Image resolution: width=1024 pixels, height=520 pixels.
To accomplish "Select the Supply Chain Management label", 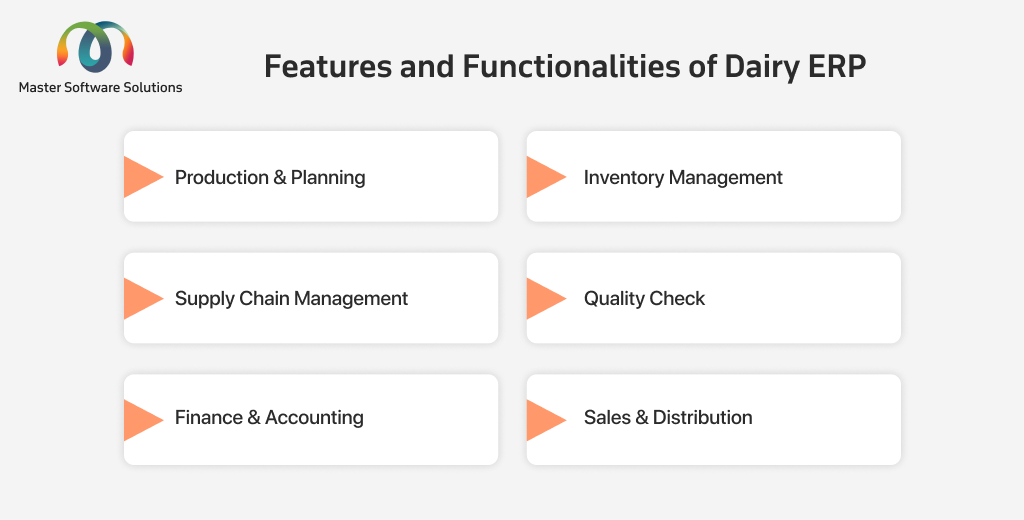I will coord(291,299).
